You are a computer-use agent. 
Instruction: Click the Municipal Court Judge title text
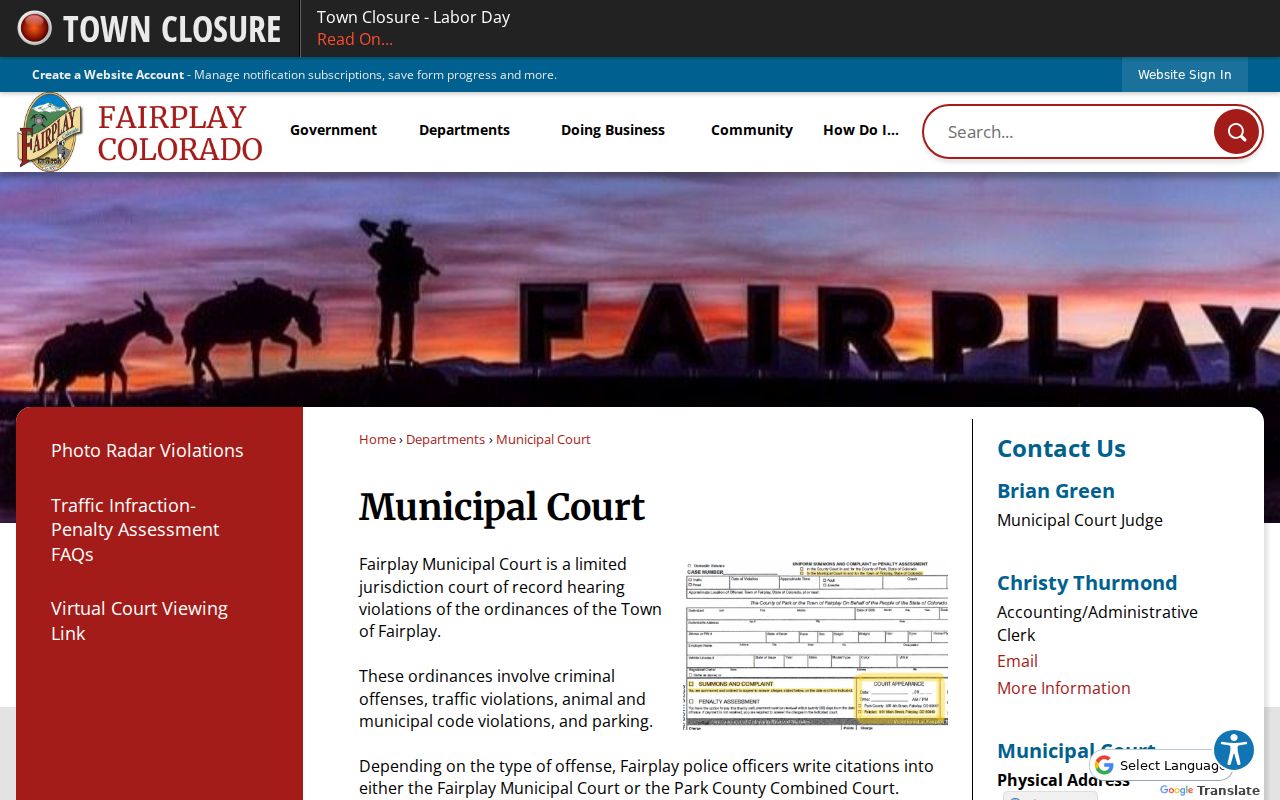coord(1080,520)
